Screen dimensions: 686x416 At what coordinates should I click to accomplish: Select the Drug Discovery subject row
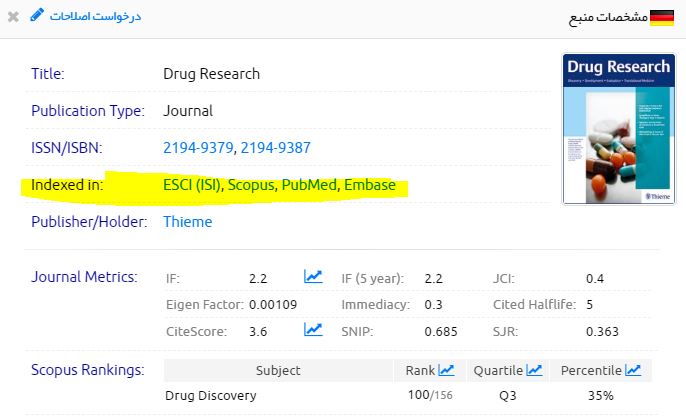point(210,396)
